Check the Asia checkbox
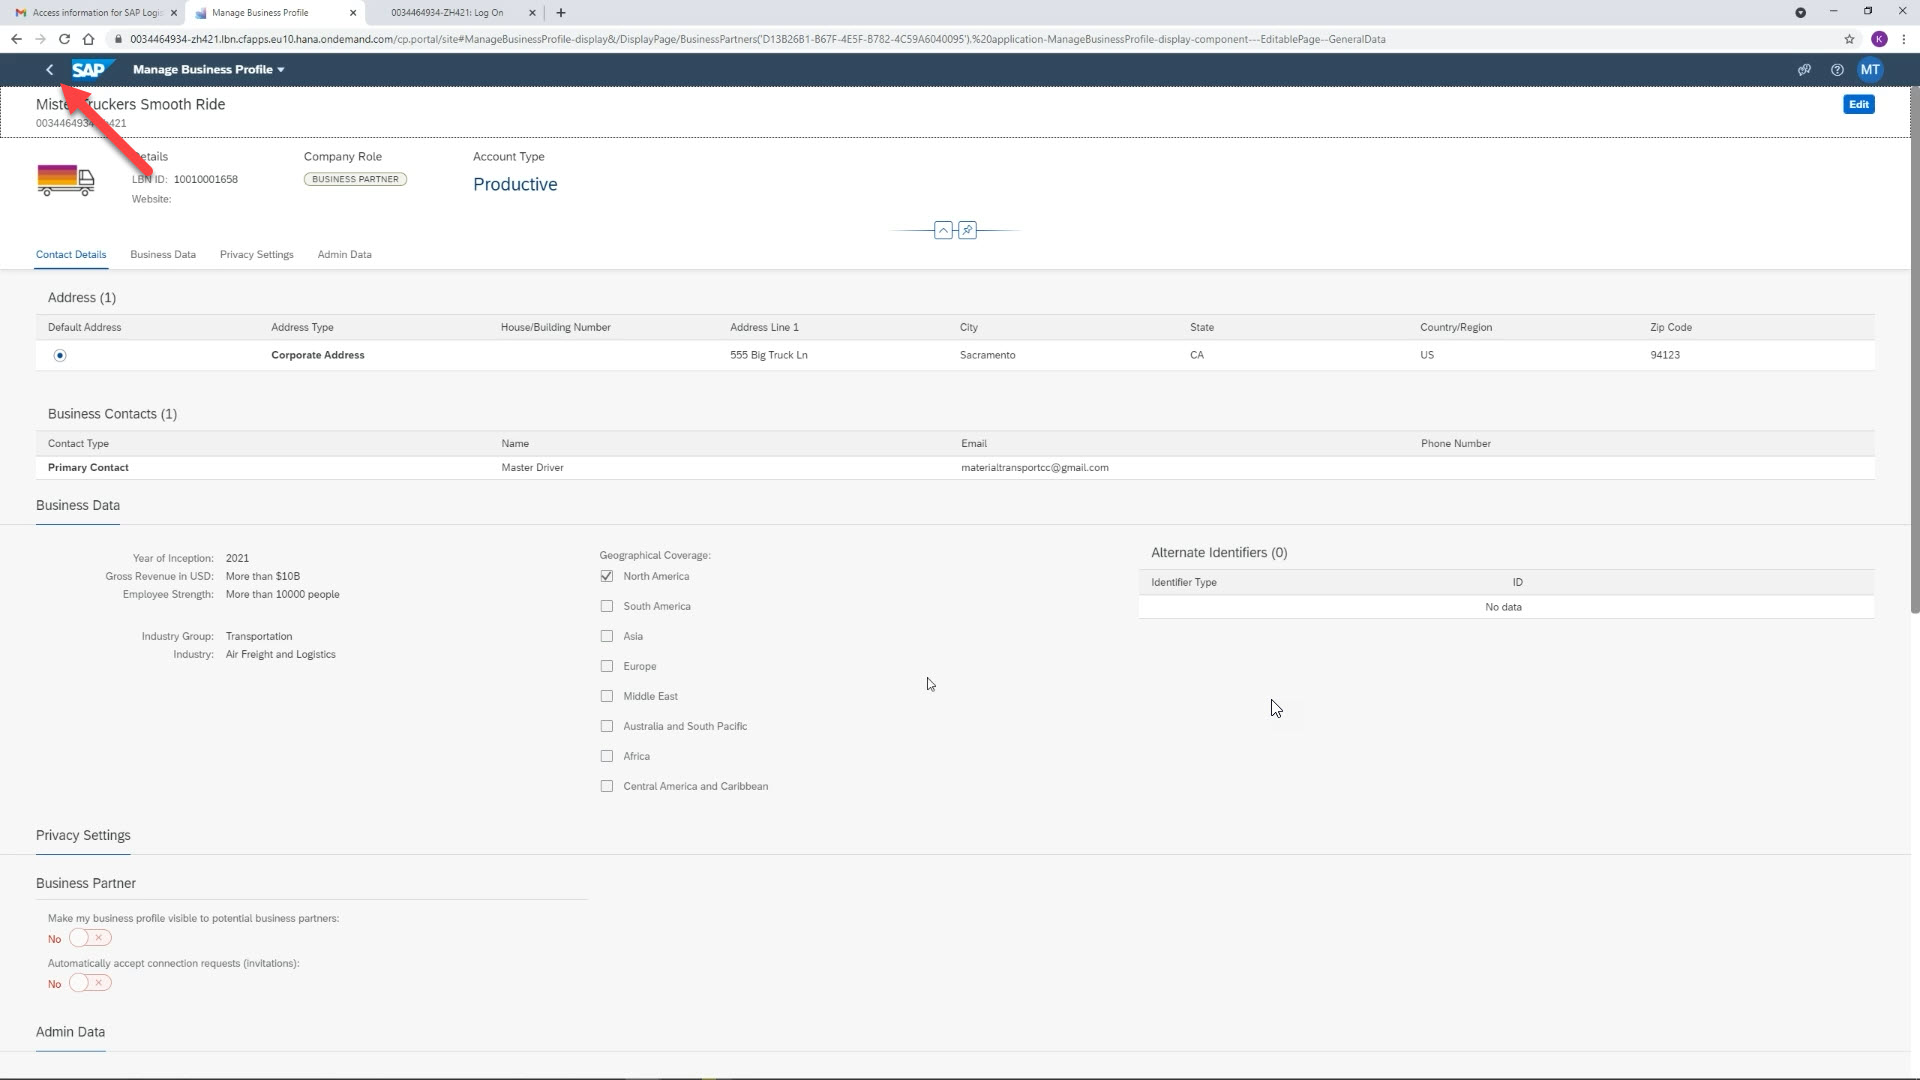This screenshot has width=1920, height=1080. [607, 637]
